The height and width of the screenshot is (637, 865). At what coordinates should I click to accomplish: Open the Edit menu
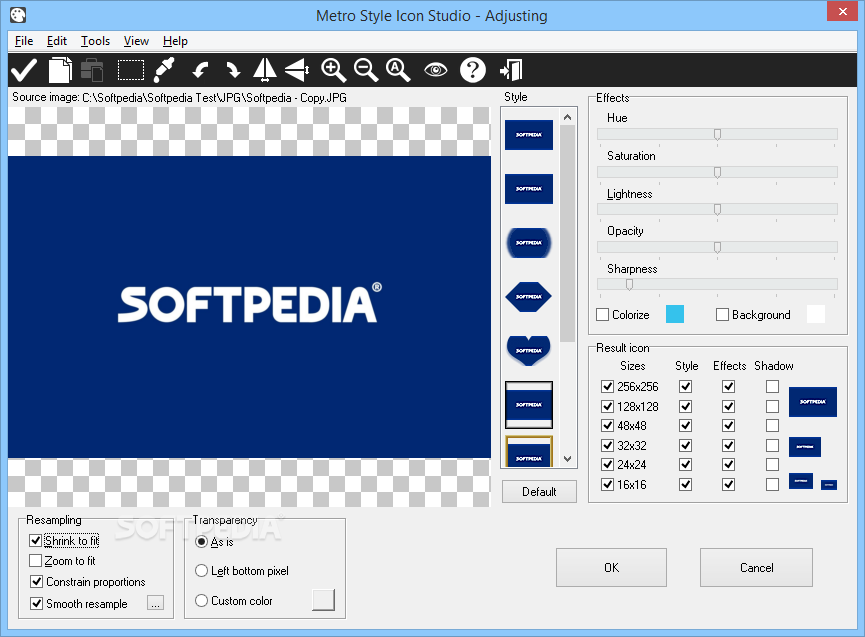pos(57,41)
